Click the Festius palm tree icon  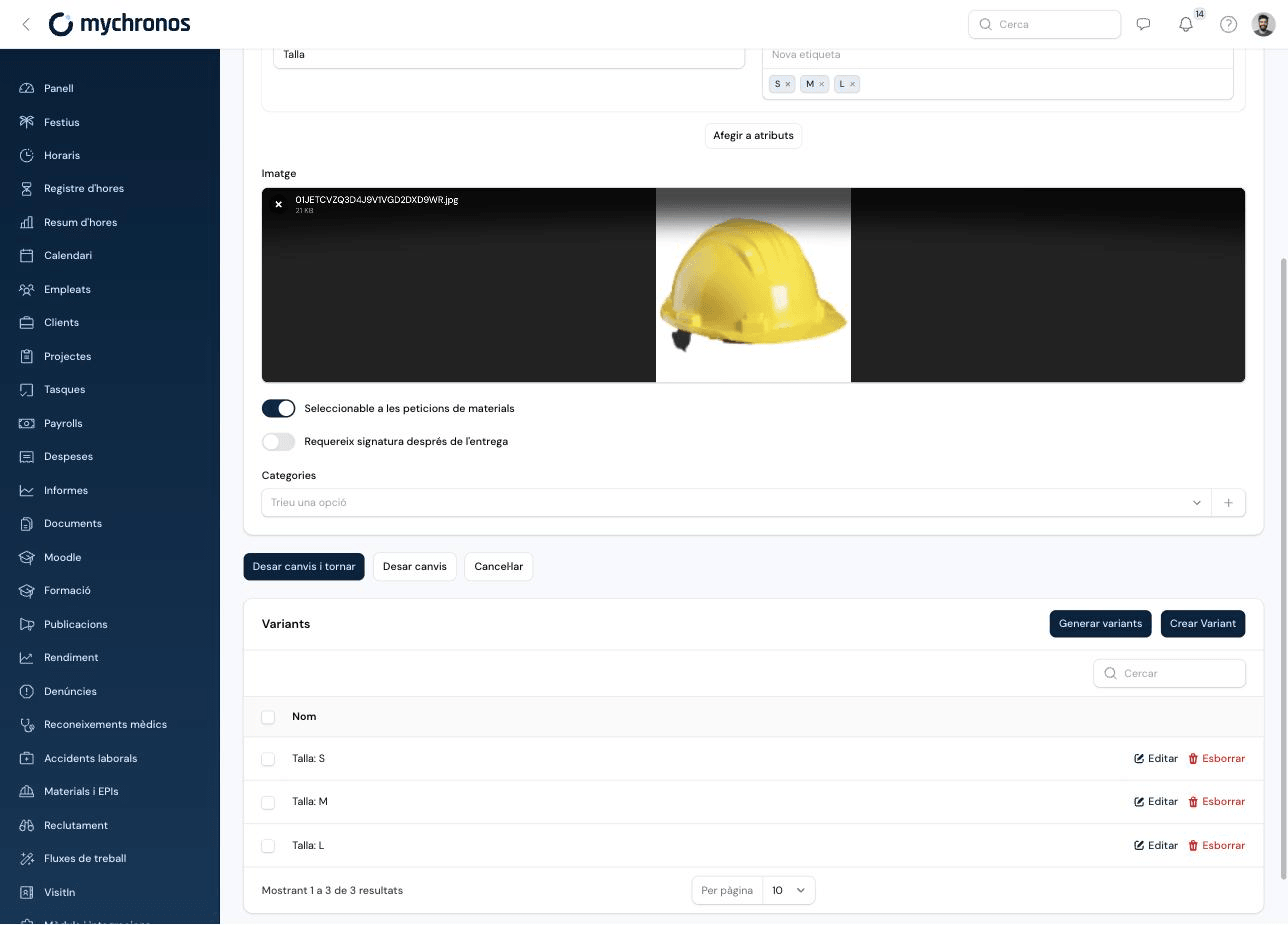coord(27,122)
